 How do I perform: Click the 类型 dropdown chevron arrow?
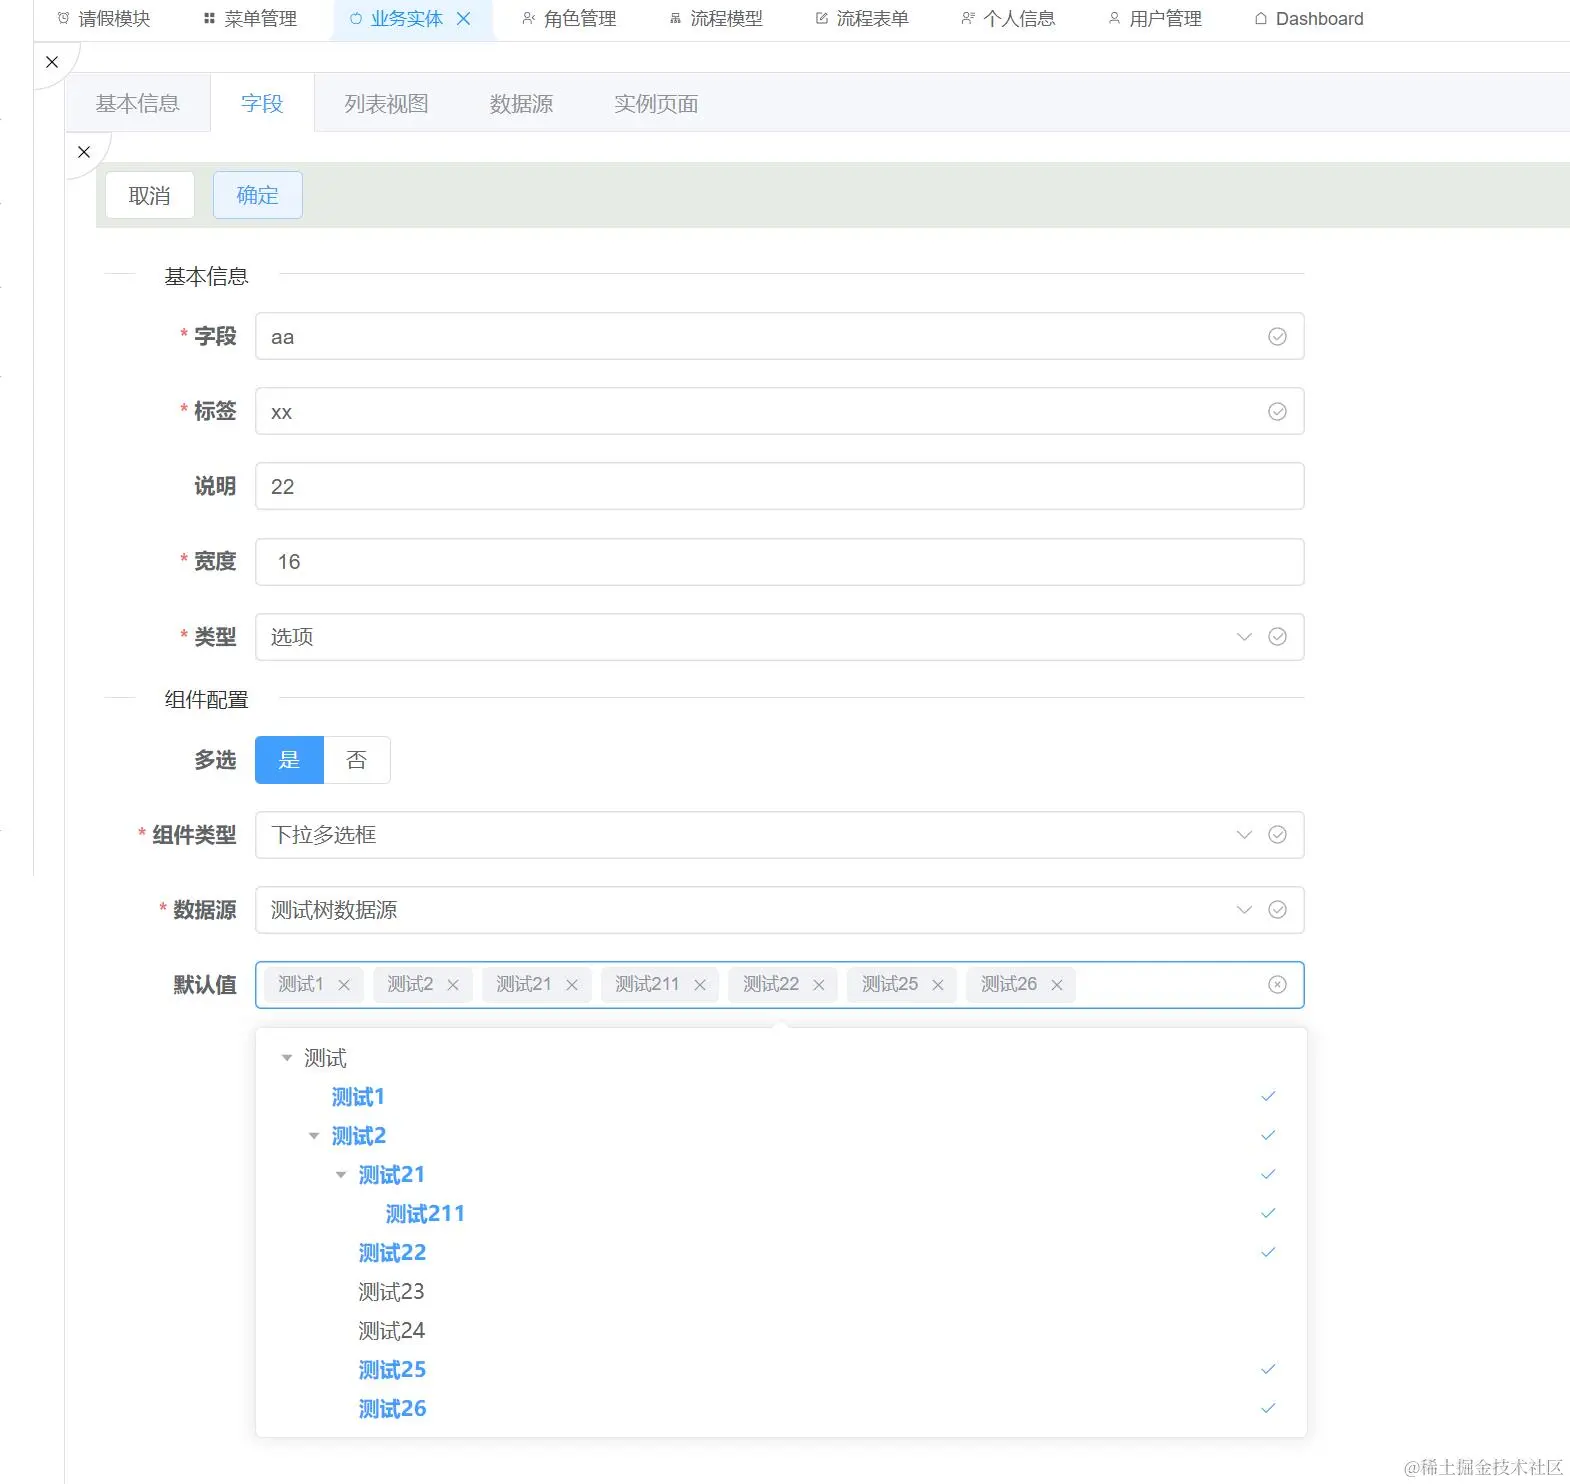tap(1244, 637)
